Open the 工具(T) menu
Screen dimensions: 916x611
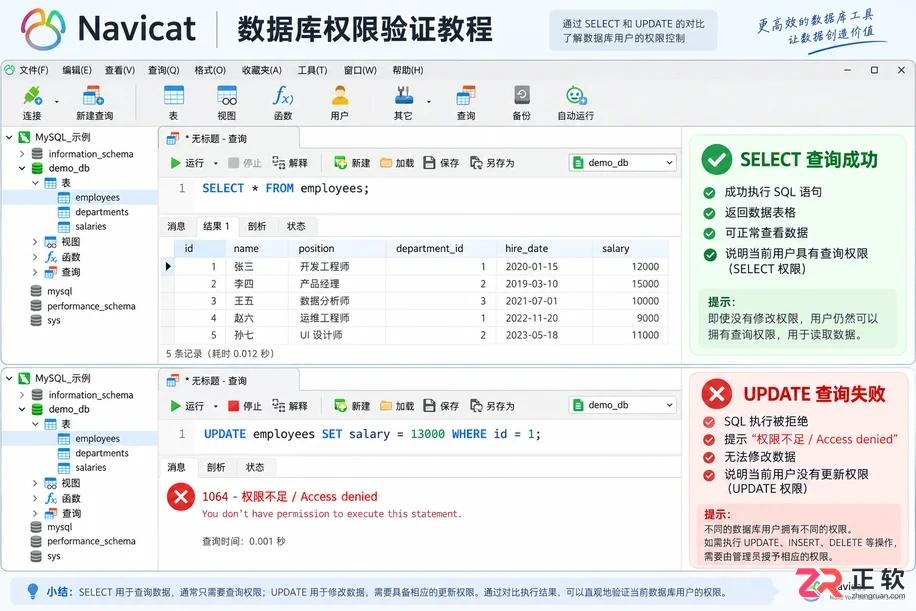[313, 70]
